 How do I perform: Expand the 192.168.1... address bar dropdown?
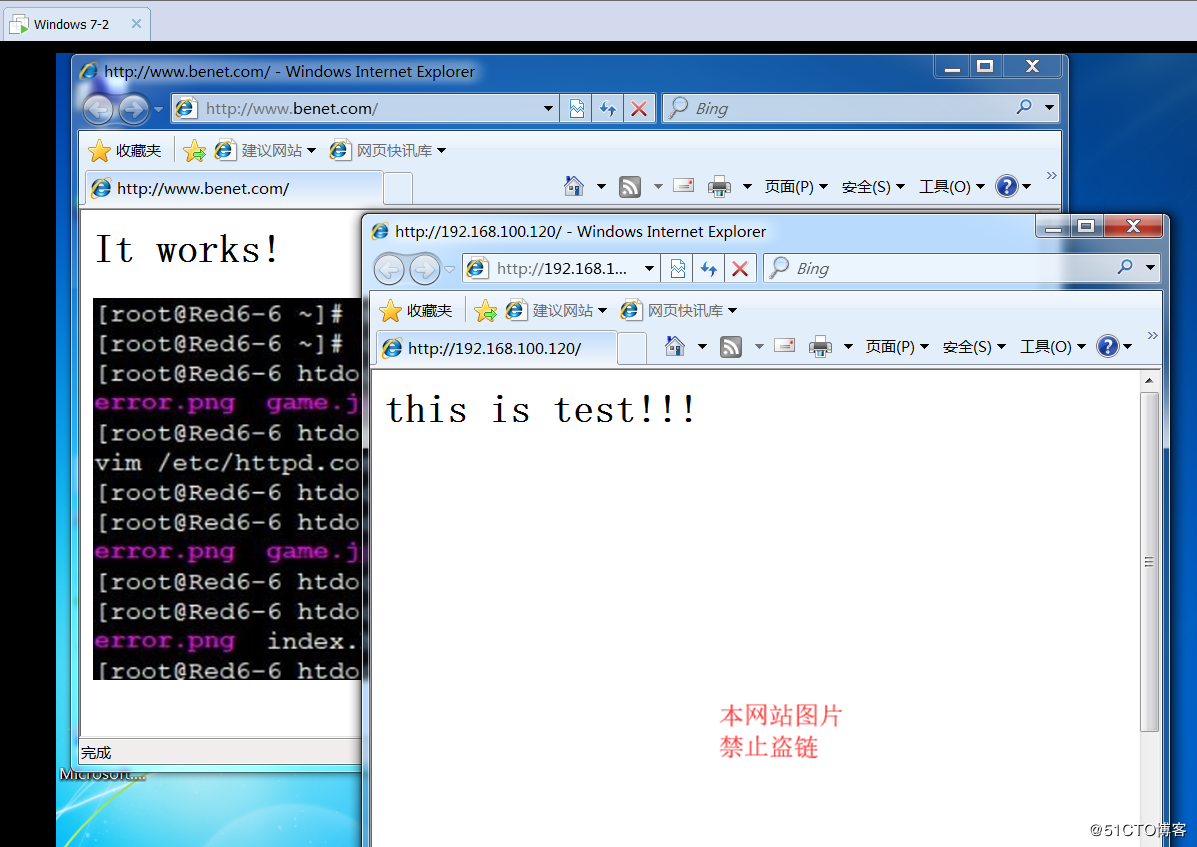[x=649, y=269]
